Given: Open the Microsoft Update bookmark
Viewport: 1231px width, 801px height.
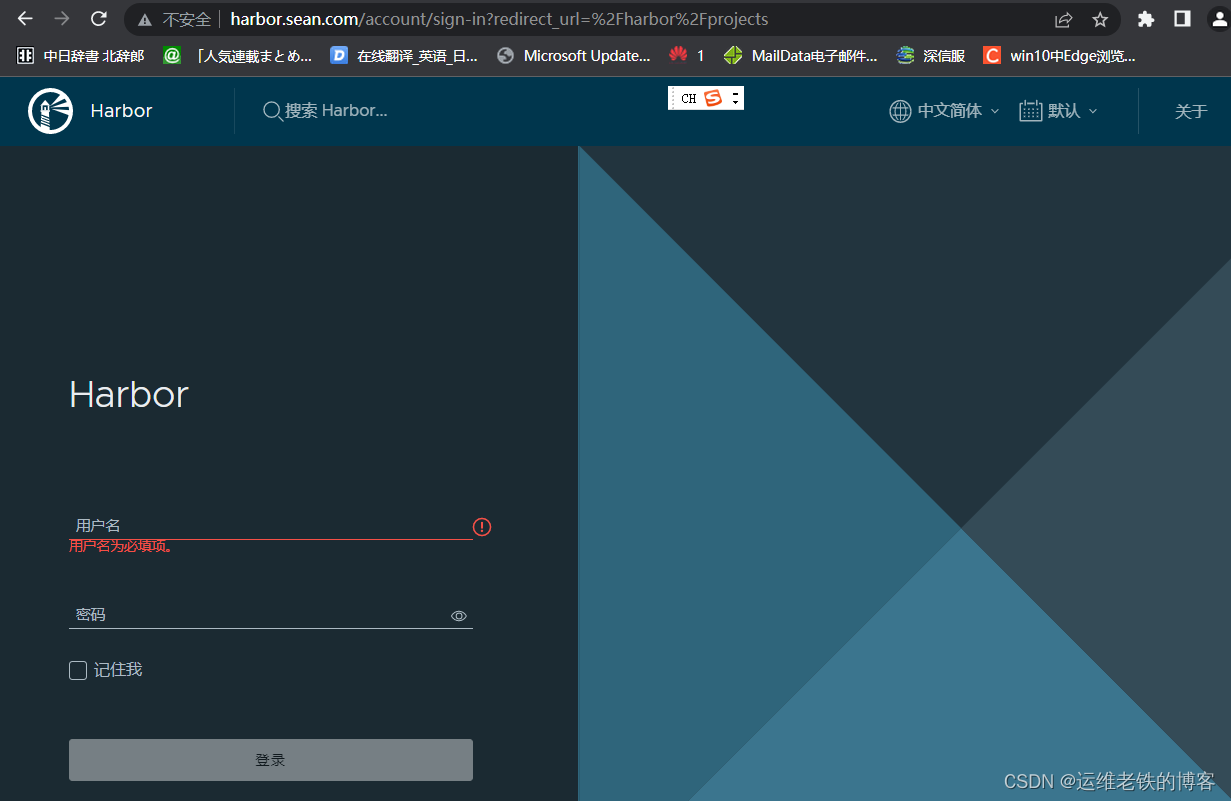Looking at the screenshot, I should tap(574, 56).
